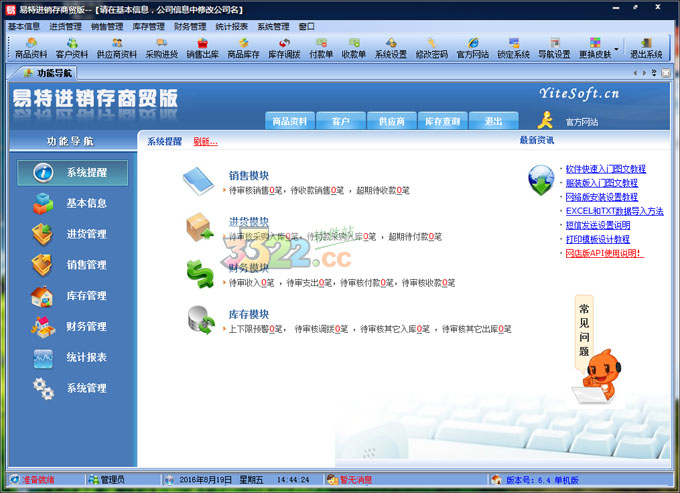Click the 销售模块 notebook icon

198,181
